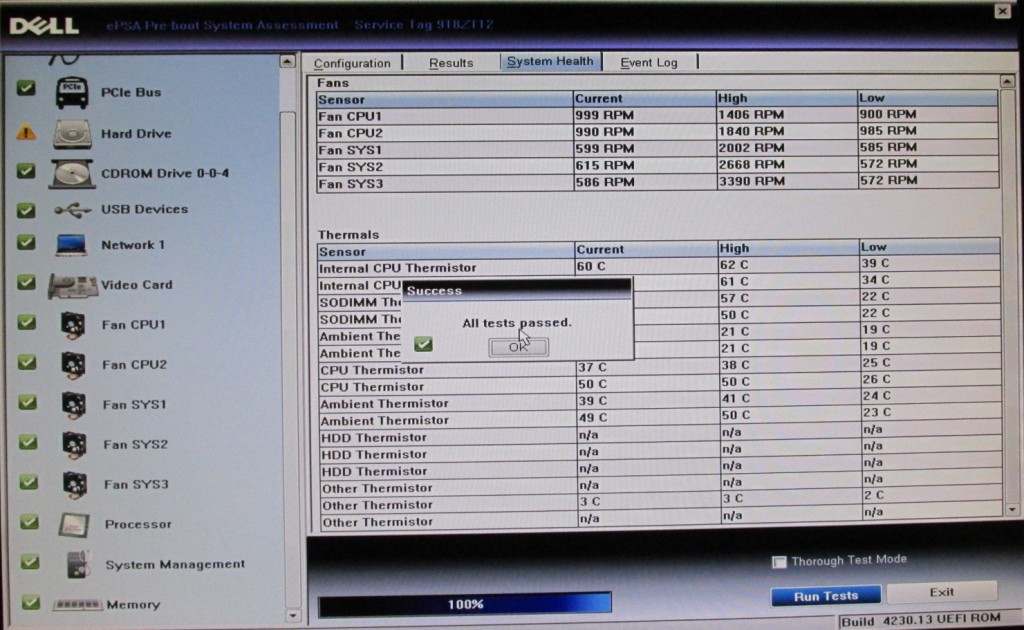This screenshot has height=630, width=1024.
Task: Click the Fans table Current column header
Action: (x=645, y=99)
